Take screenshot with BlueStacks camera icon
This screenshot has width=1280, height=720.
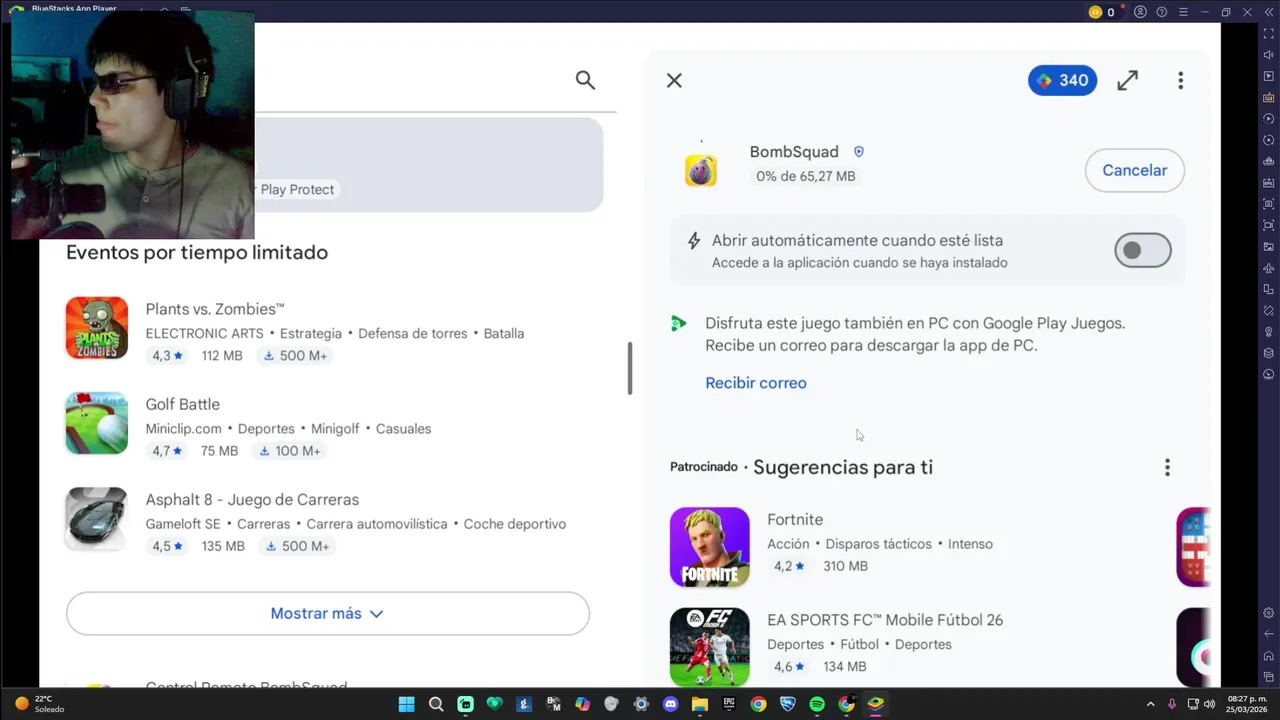click(x=1269, y=204)
